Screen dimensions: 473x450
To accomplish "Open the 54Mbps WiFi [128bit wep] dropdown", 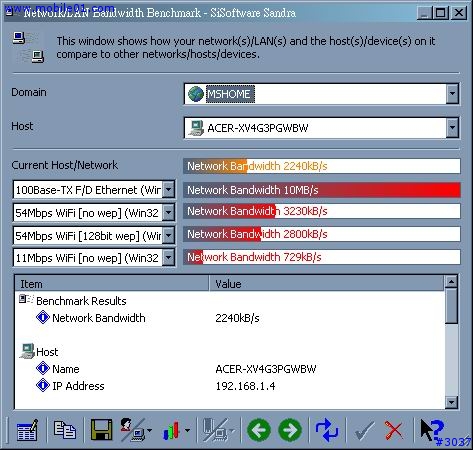I will coord(169,235).
